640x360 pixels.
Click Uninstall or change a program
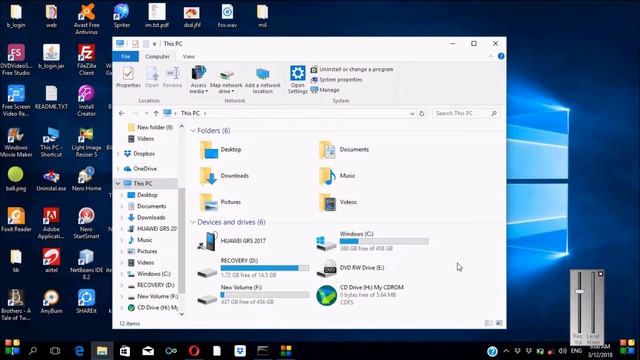pos(352,69)
